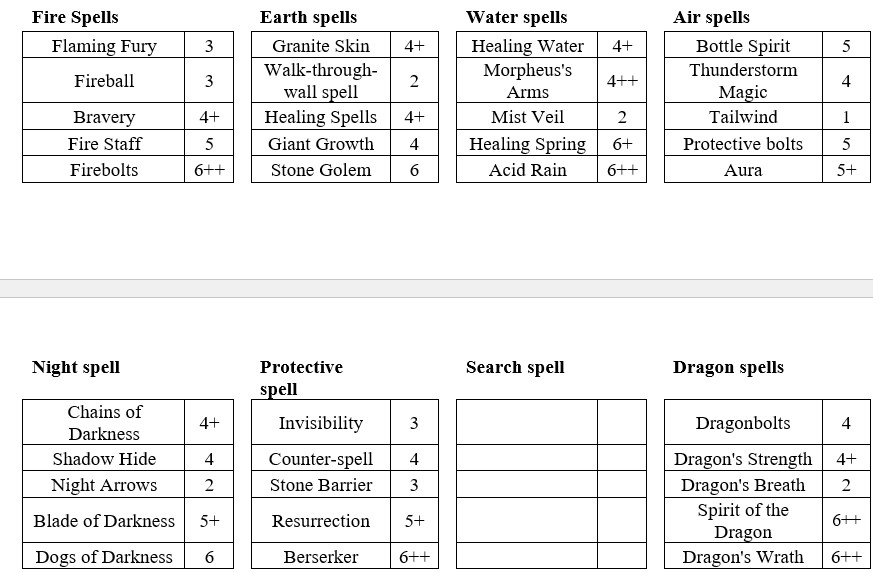Click the Chains of Darkness cell

click(x=104, y=422)
